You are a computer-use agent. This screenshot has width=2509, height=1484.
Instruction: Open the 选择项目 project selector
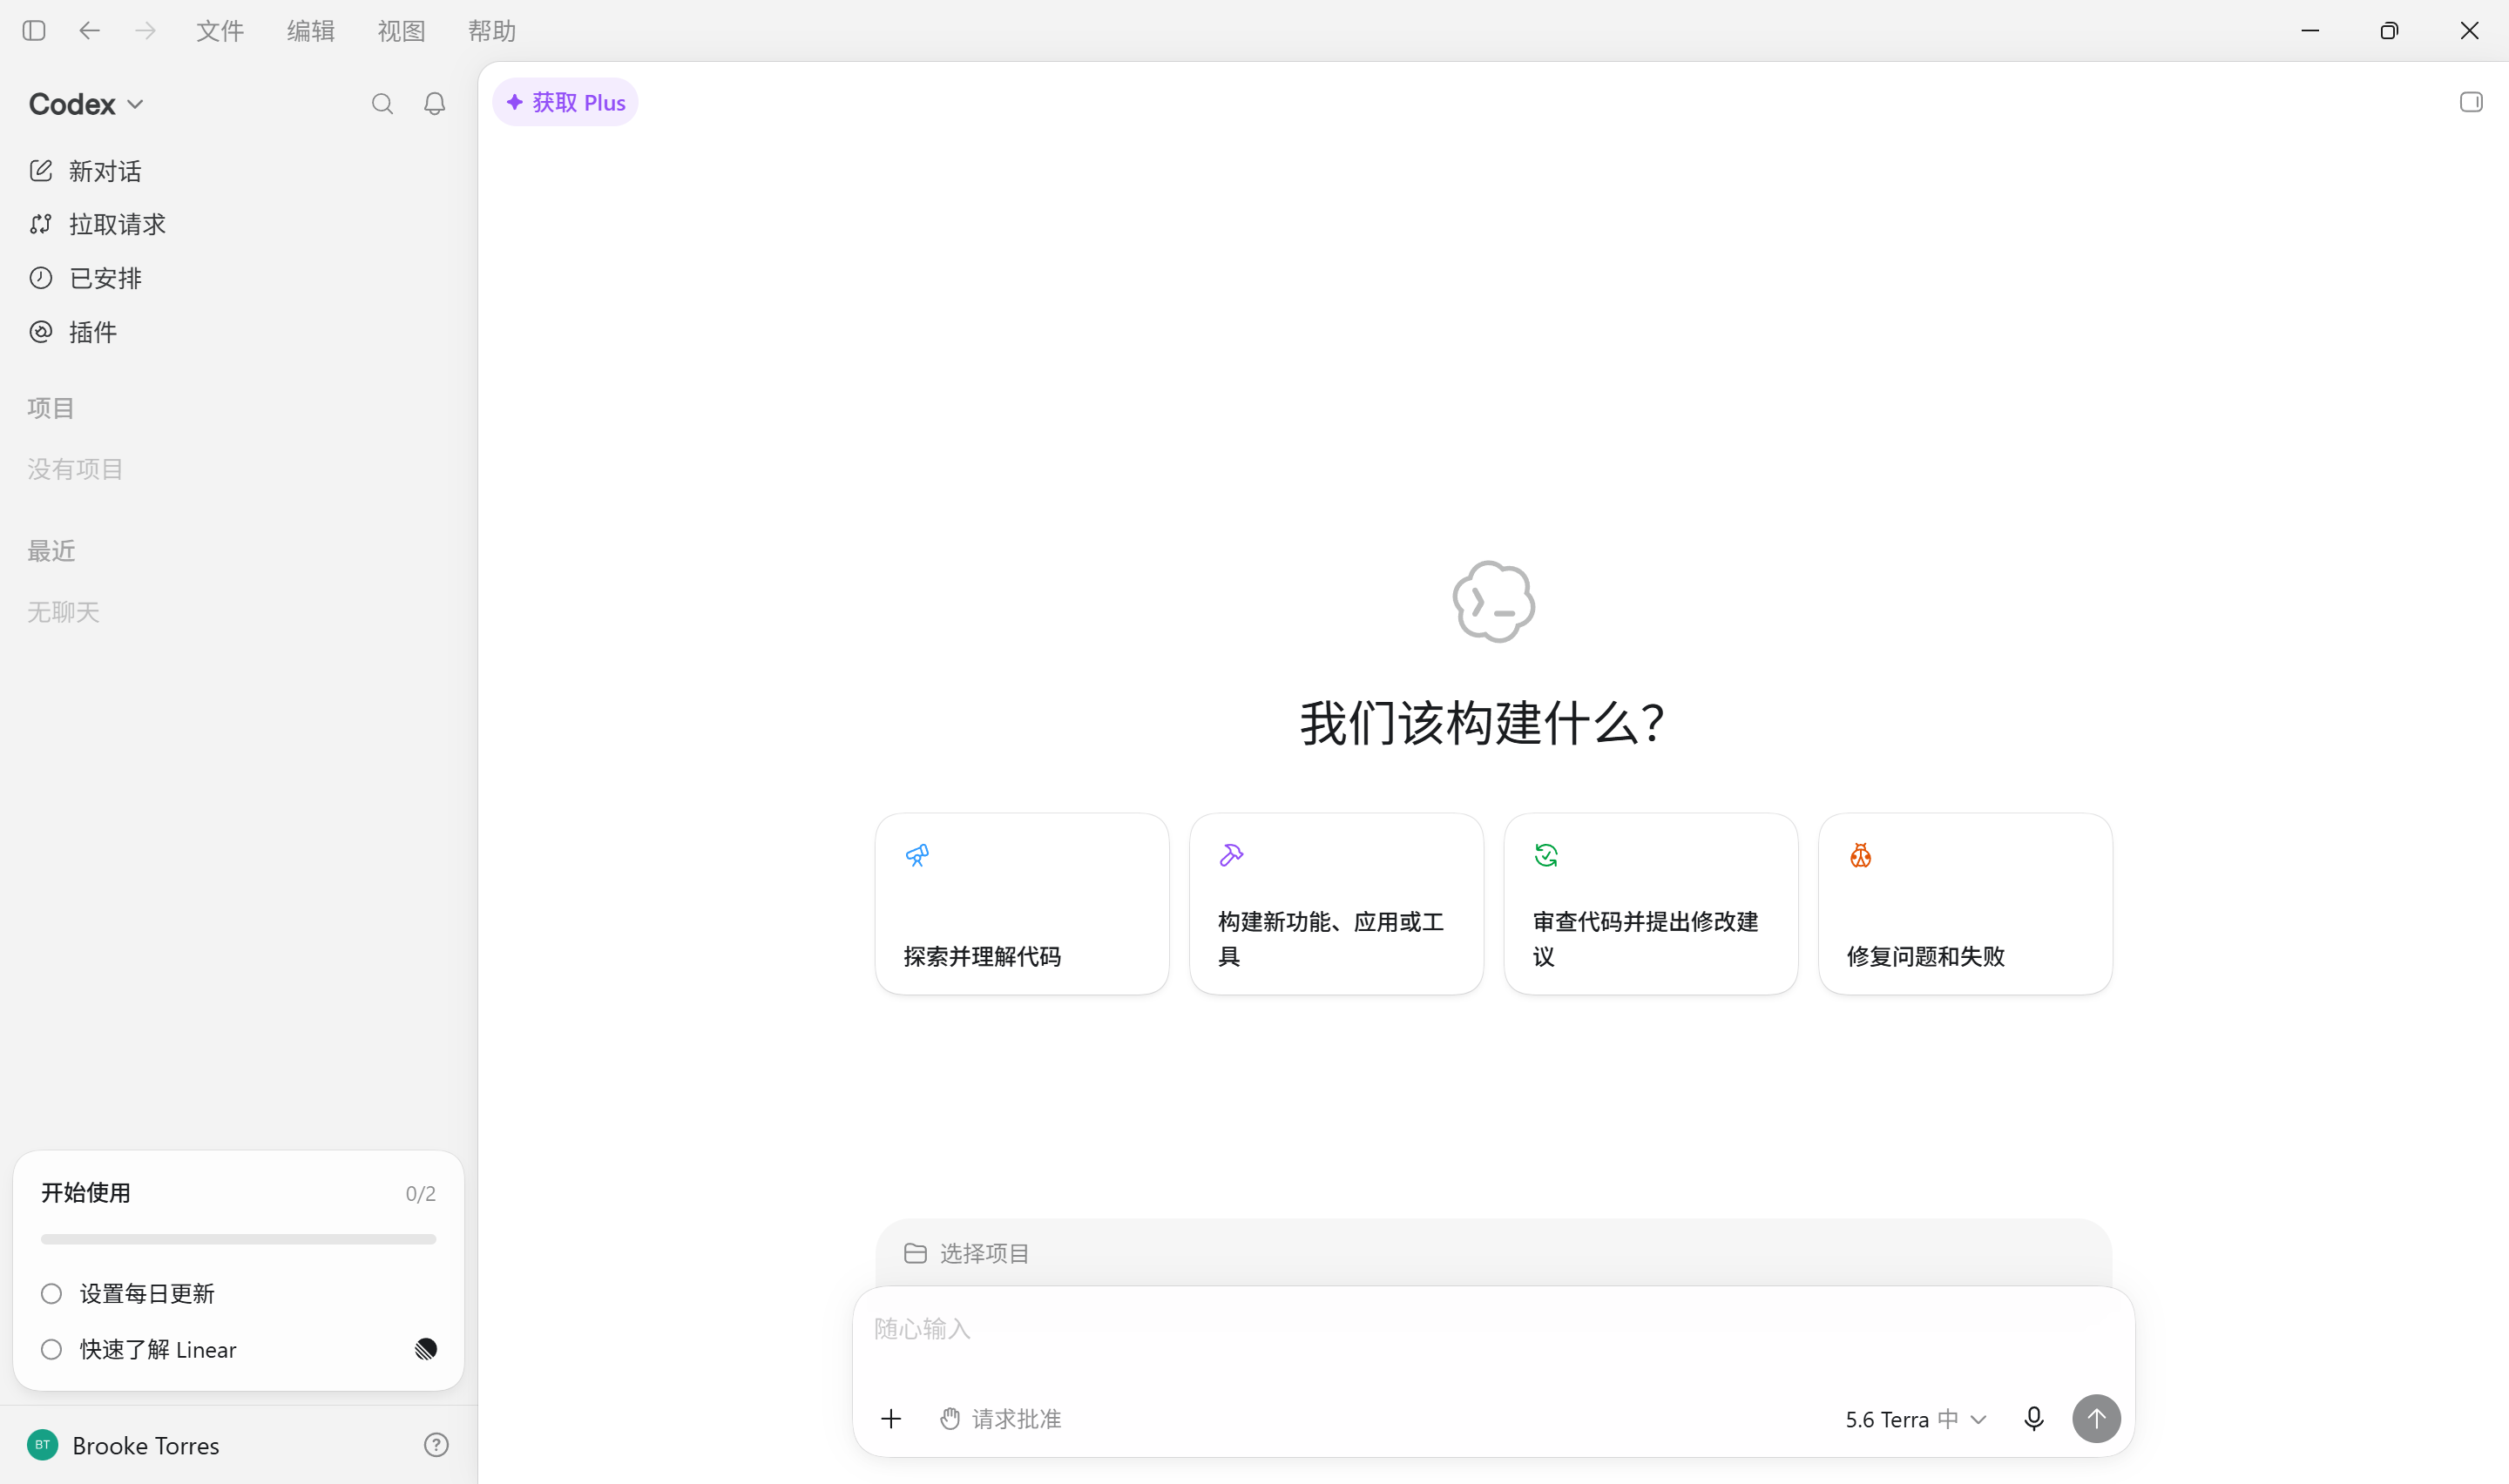[x=967, y=1253]
